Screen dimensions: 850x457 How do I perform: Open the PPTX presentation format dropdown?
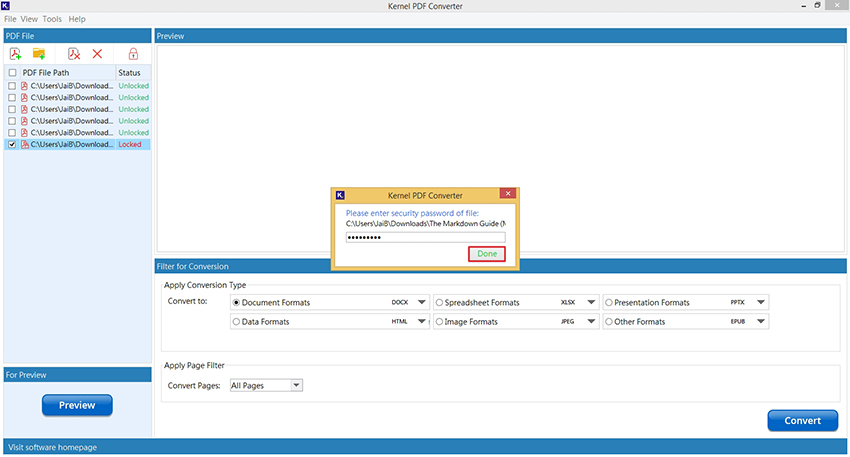click(761, 302)
